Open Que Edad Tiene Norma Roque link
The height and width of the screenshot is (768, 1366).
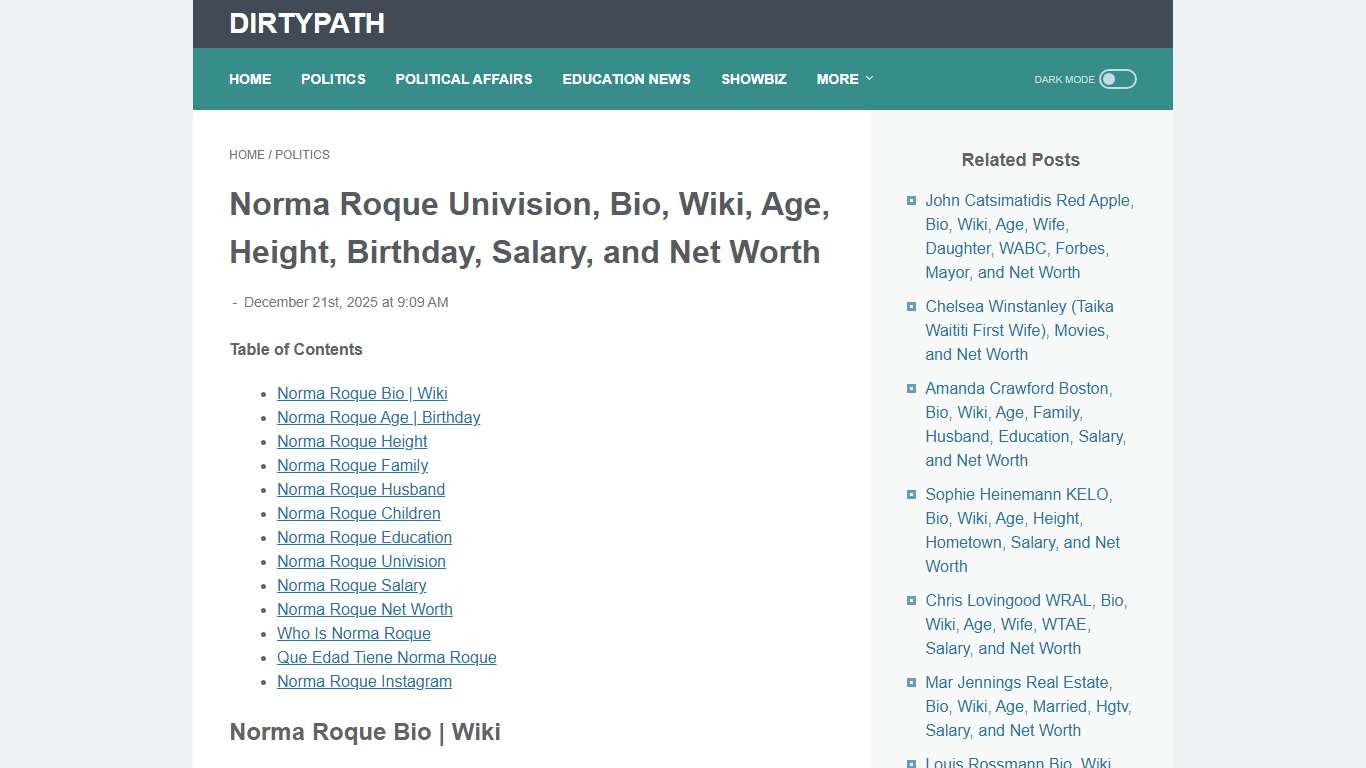(387, 657)
